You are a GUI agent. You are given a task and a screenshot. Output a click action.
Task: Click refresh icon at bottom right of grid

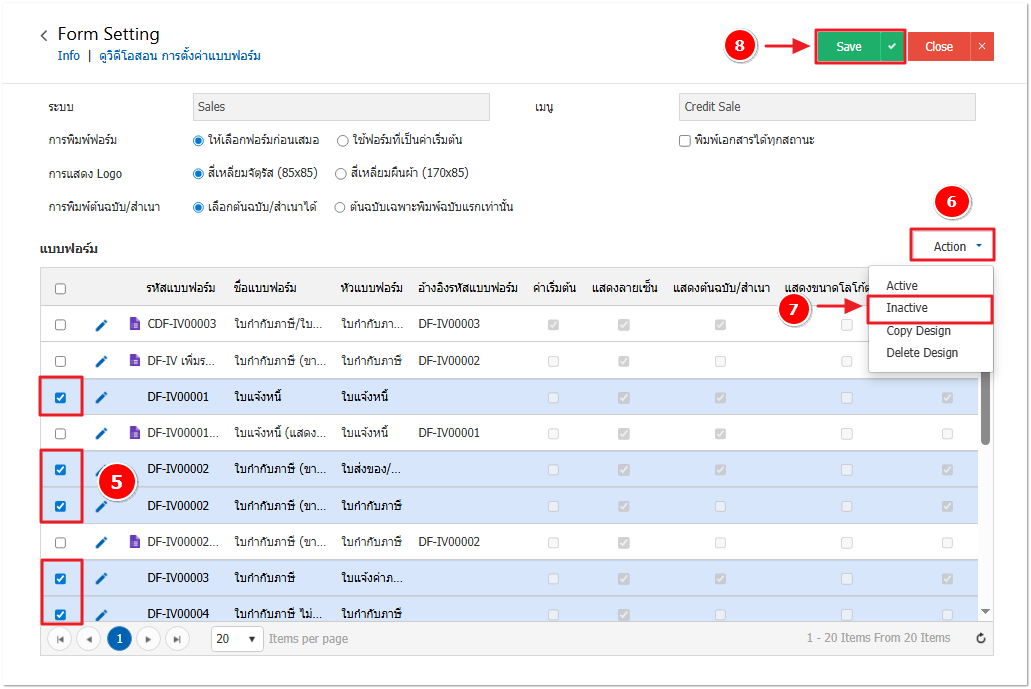click(x=980, y=639)
